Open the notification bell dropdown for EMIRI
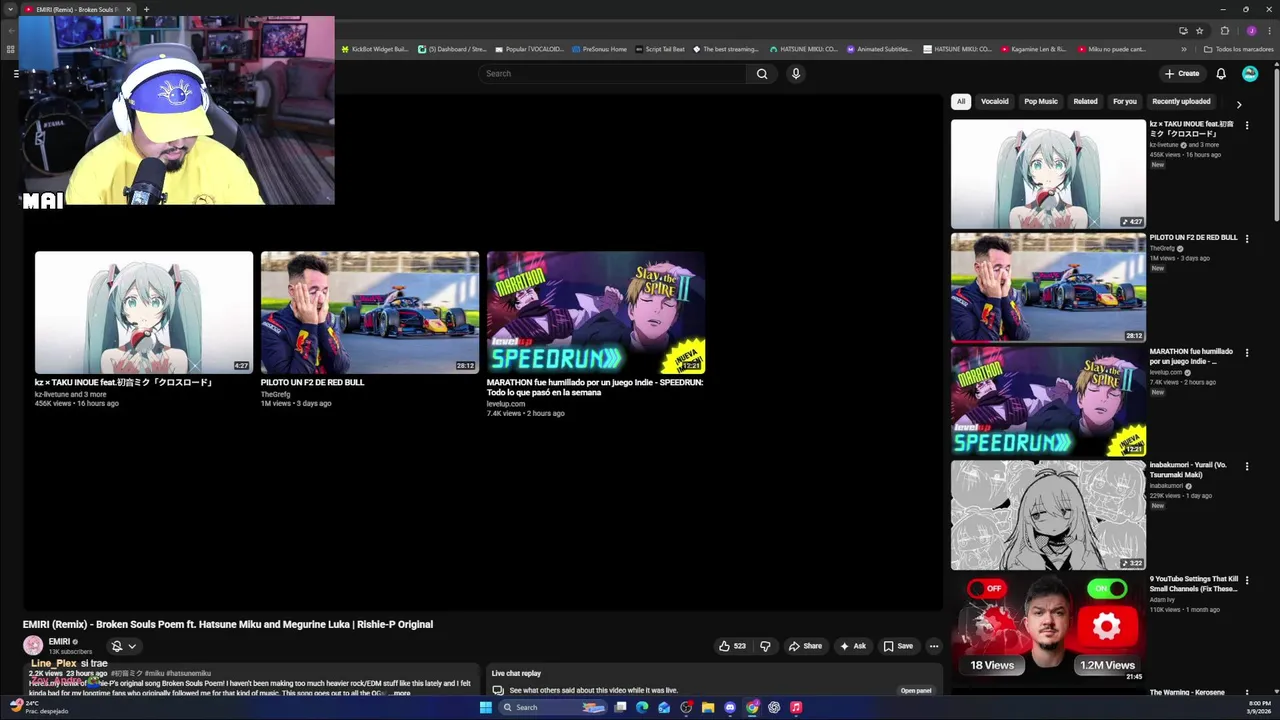Image resolution: width=1280 pixels, height=720 pixels. (x=123, y=646)
